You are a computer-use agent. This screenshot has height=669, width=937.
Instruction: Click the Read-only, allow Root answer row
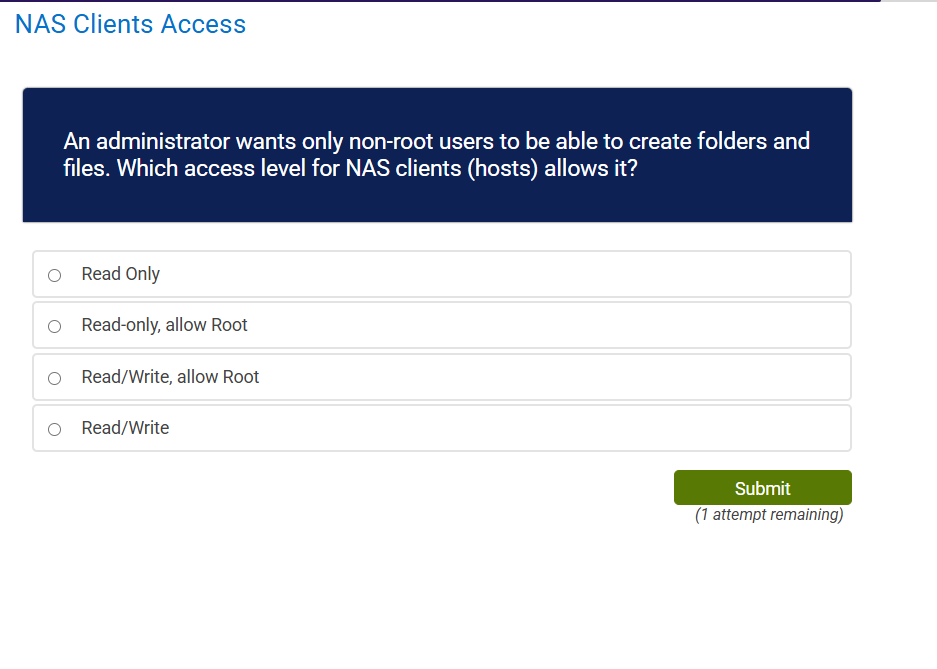(441, 325)
